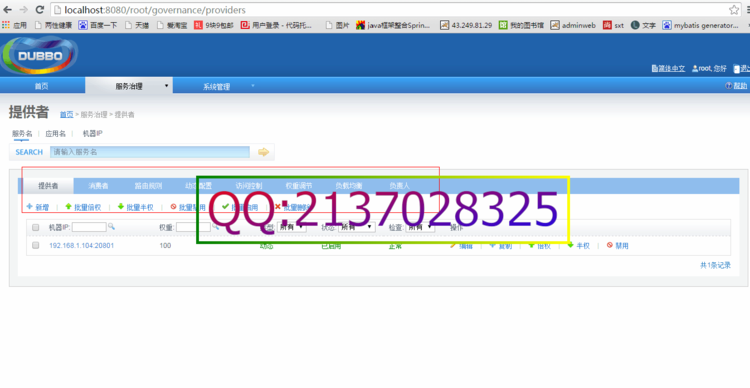Viewport: 750px width, 388px height.
Task: Expand the 系统管理 menu dropdown arrow
Action: [x=253, y=86]
